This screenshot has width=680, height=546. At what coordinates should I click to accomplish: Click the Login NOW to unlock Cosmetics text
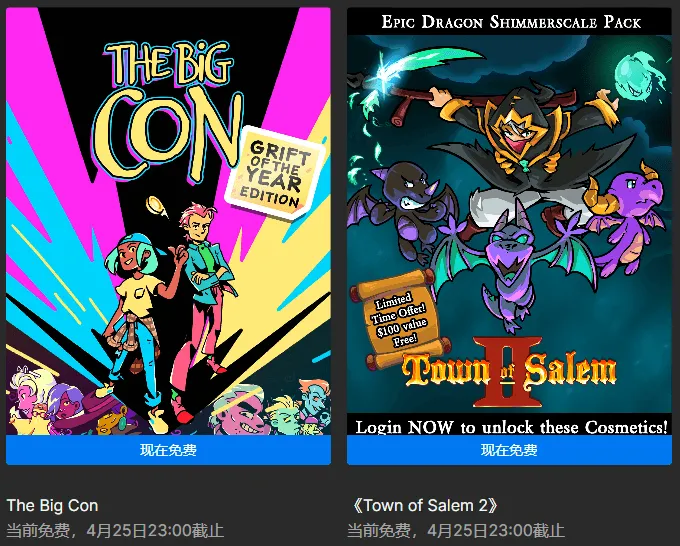coord(511,427)
